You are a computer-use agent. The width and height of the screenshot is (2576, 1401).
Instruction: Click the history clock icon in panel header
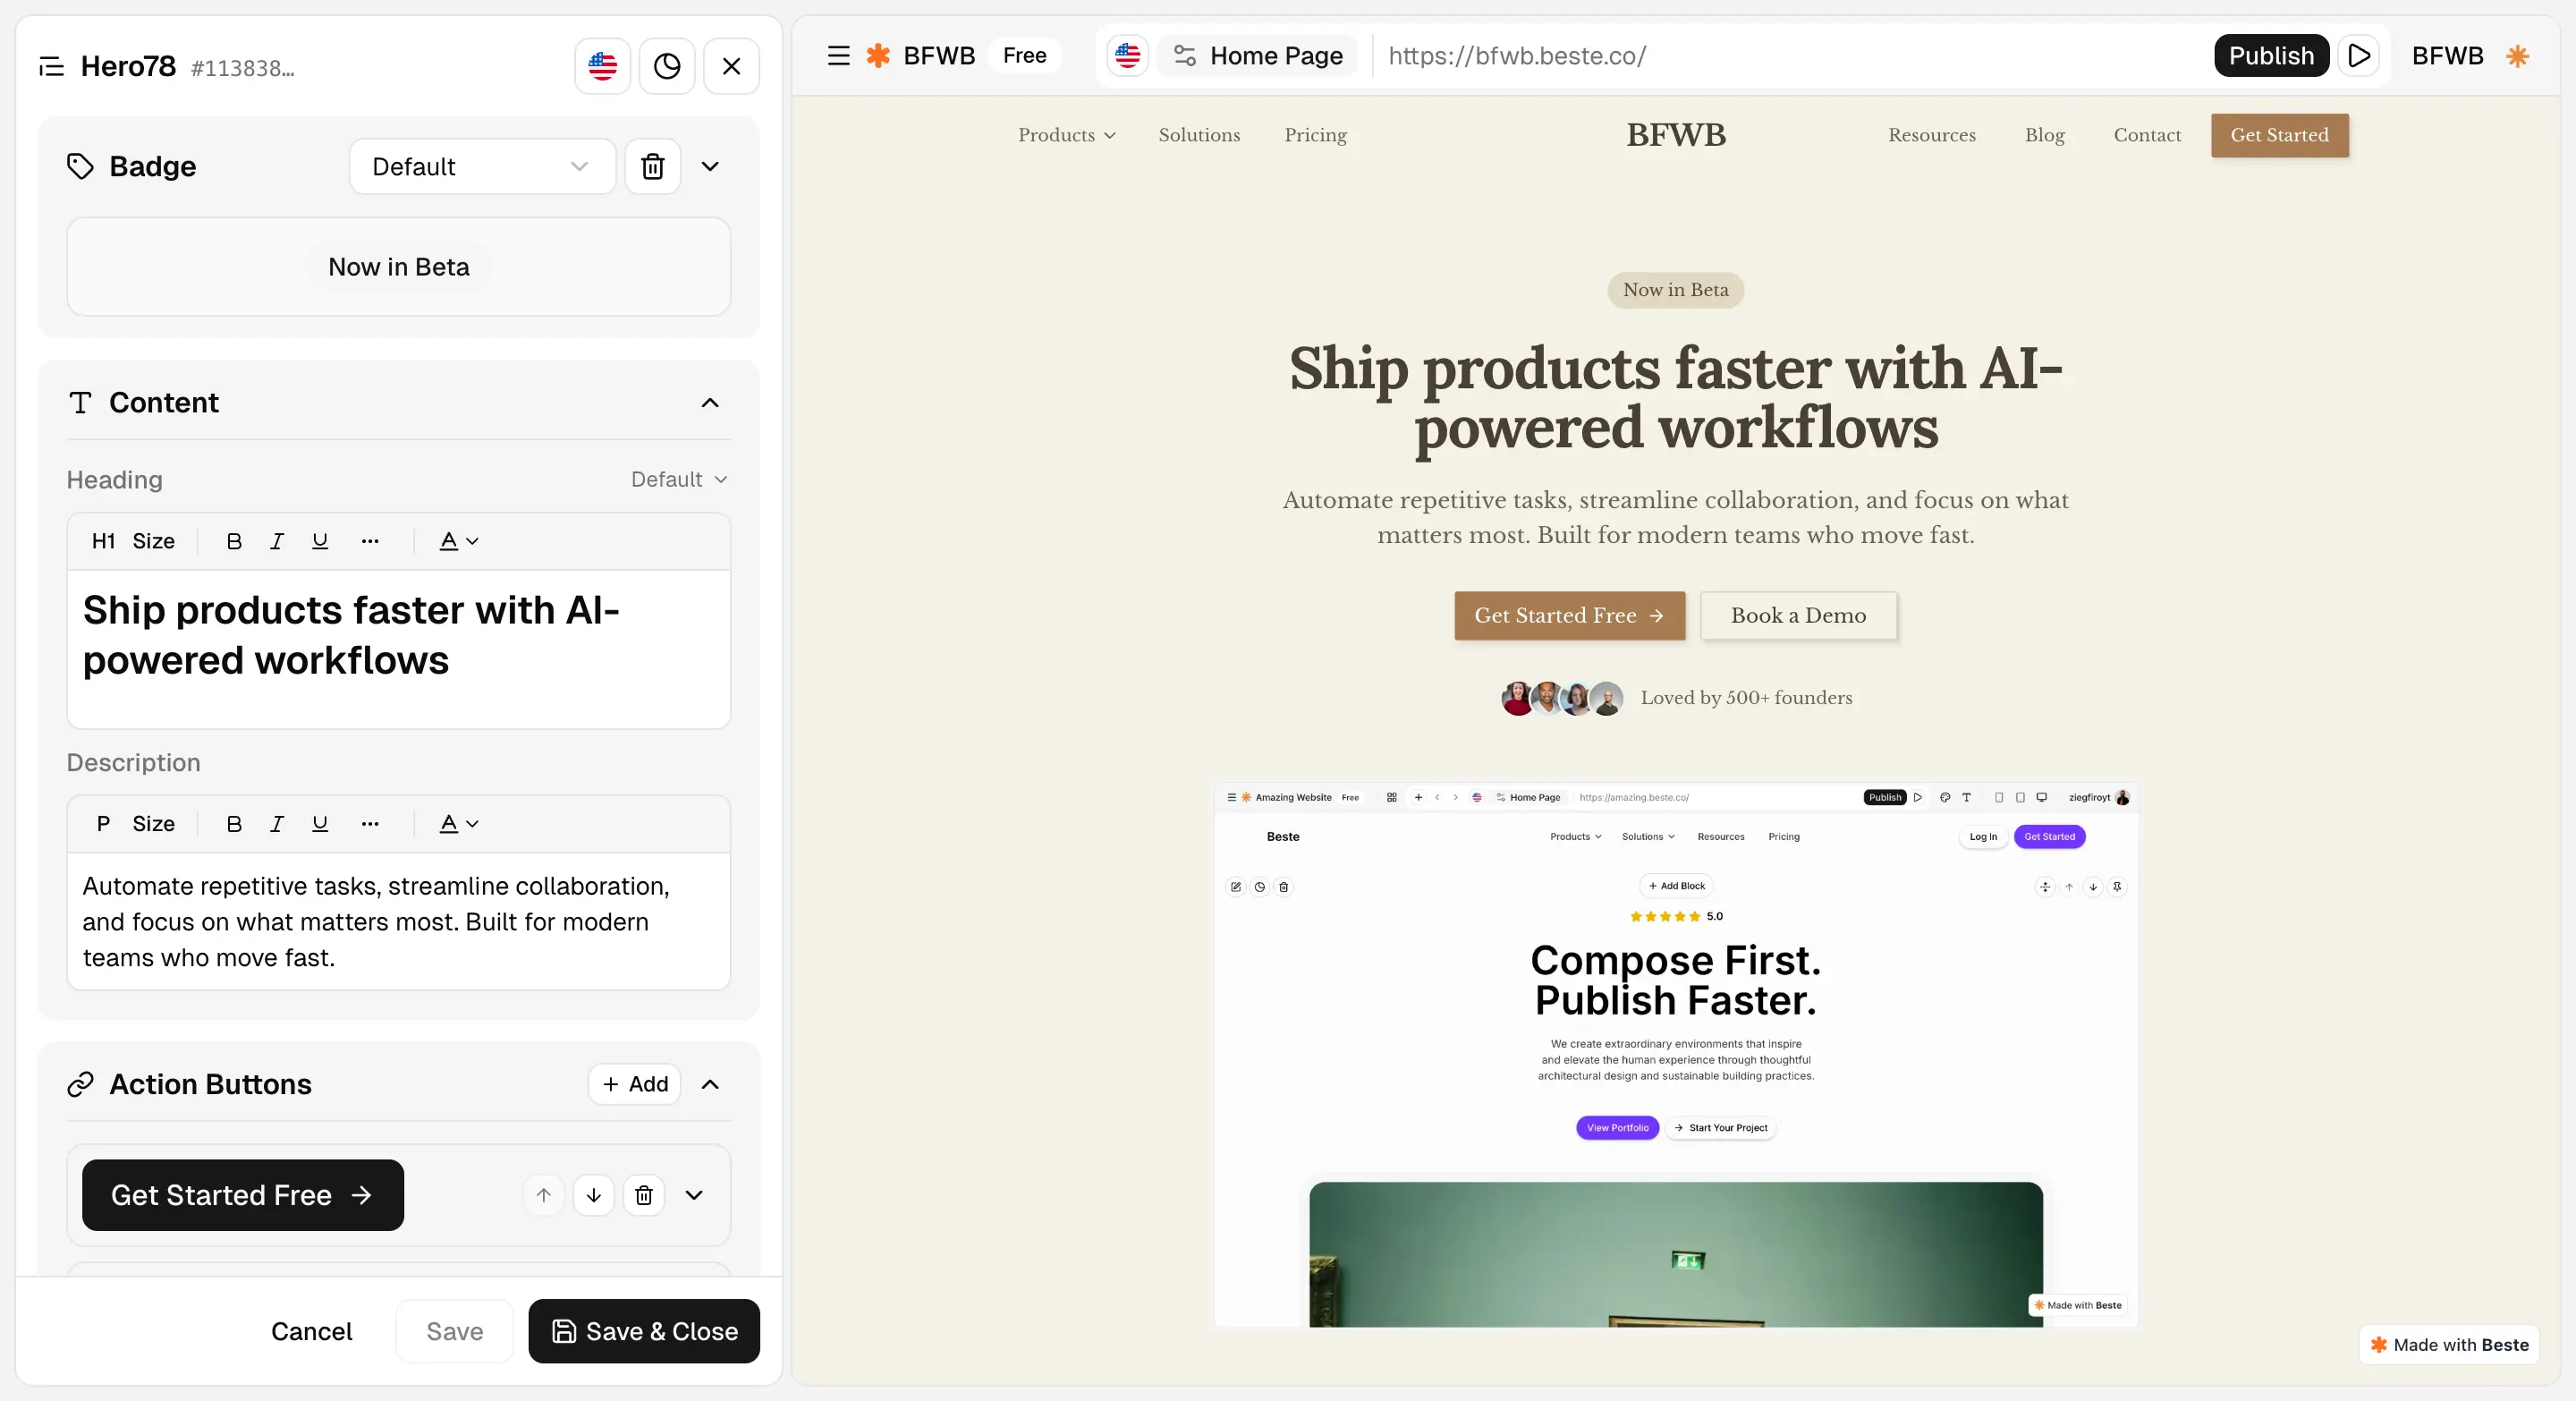667,66
